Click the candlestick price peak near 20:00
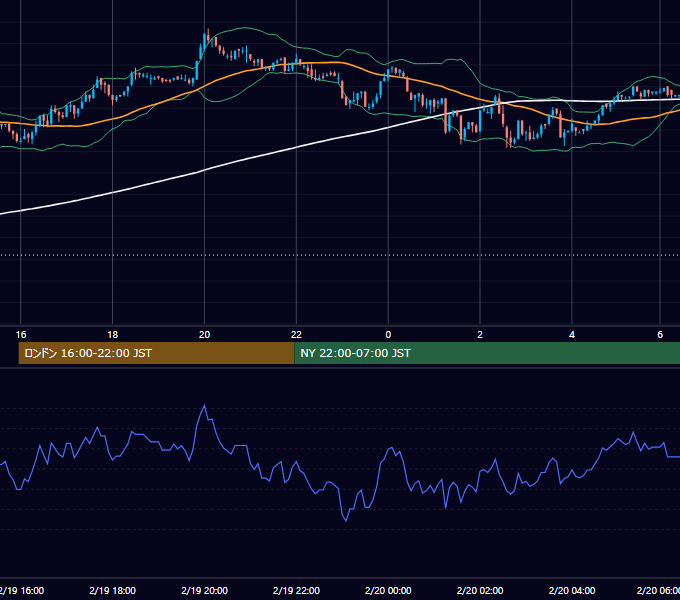The height and width of the screenshot is (600, 680). pyautogui.click(x=208, y=35)
